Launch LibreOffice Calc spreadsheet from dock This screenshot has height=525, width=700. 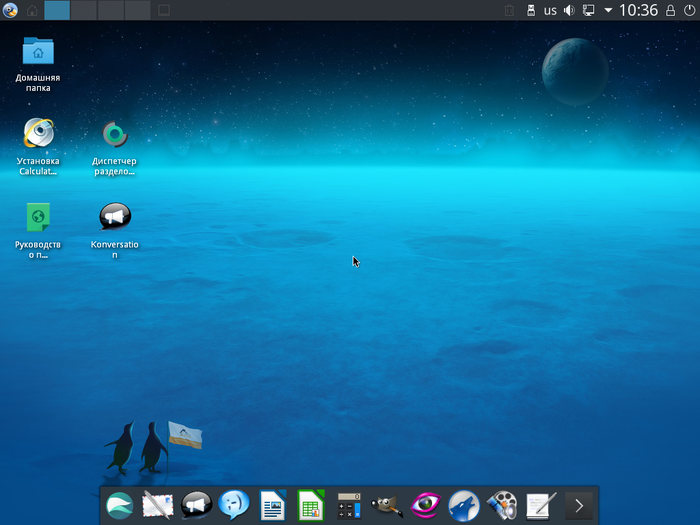[x=311, y=505]
